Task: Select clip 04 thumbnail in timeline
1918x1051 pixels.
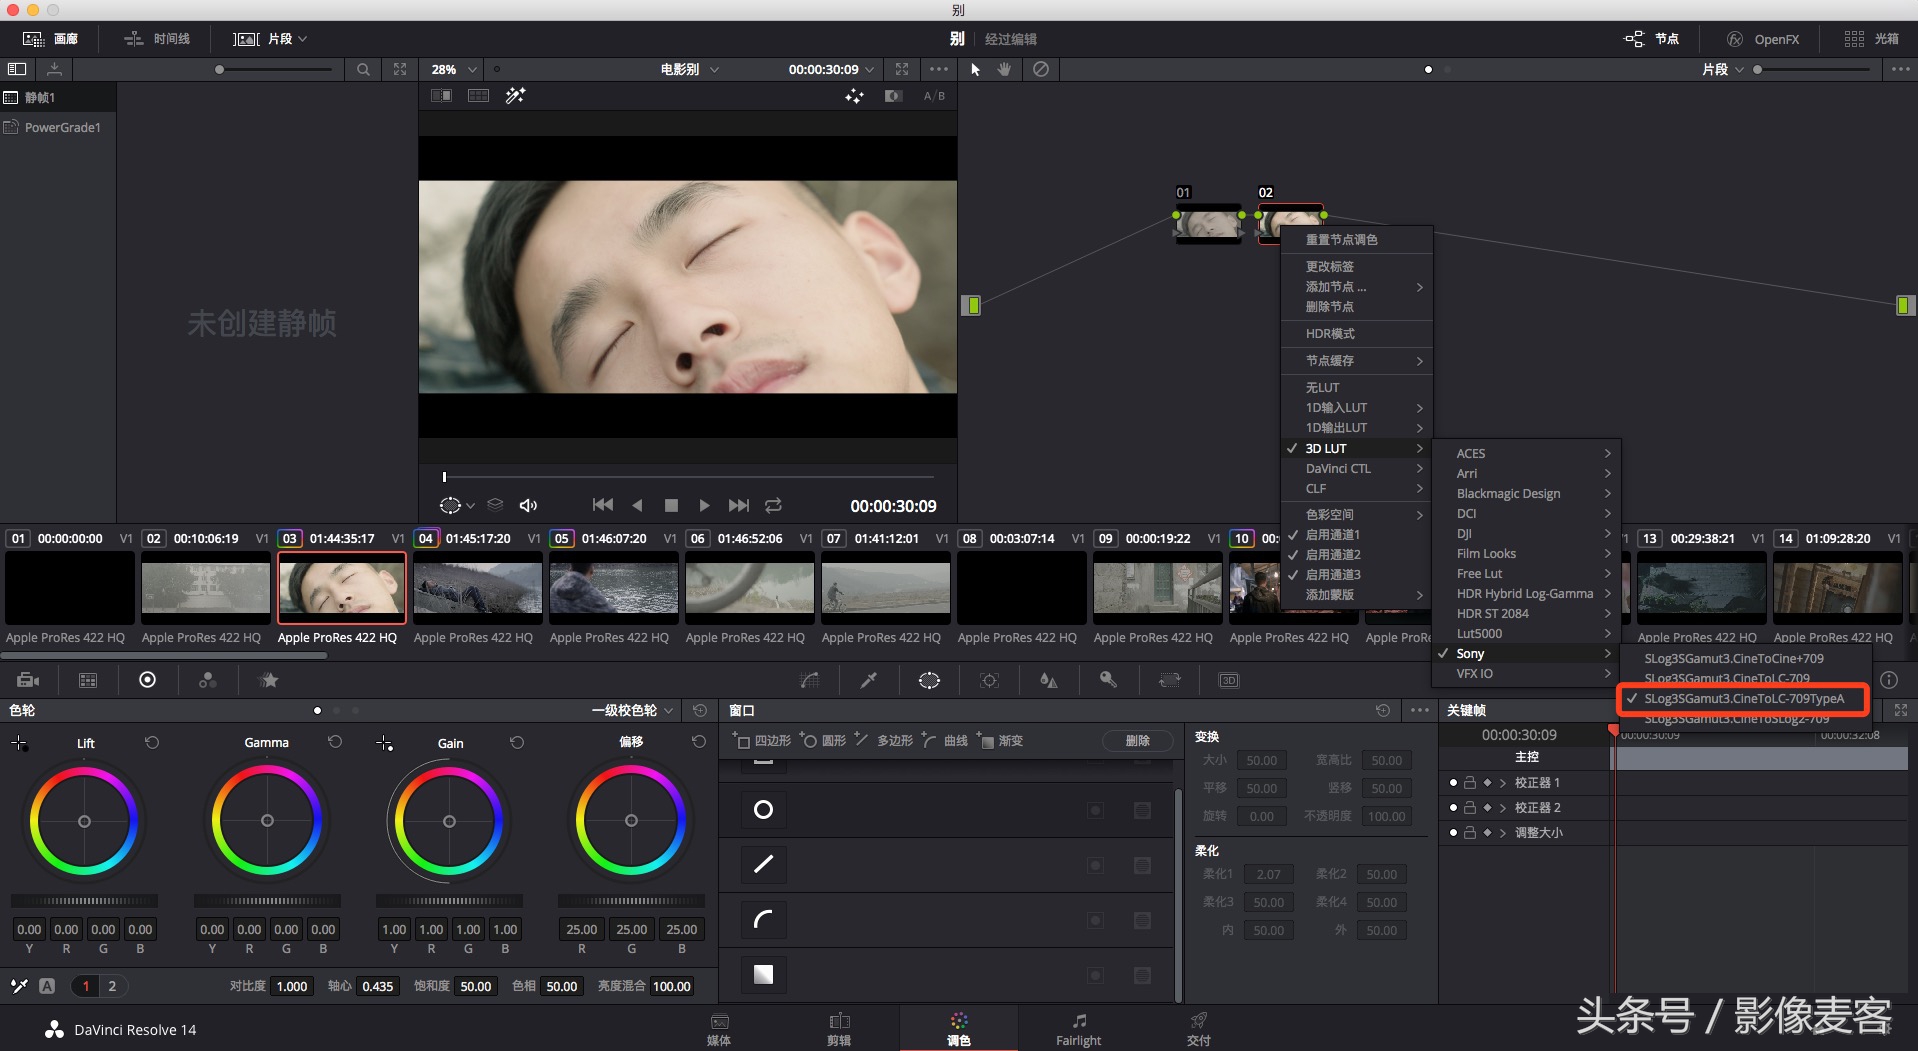Action: 477,587
